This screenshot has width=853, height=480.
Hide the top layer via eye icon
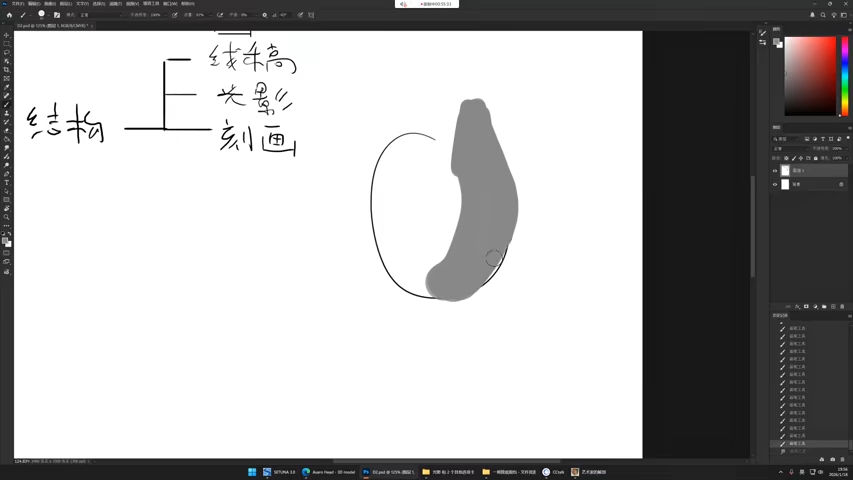click(x=775, y=171)
